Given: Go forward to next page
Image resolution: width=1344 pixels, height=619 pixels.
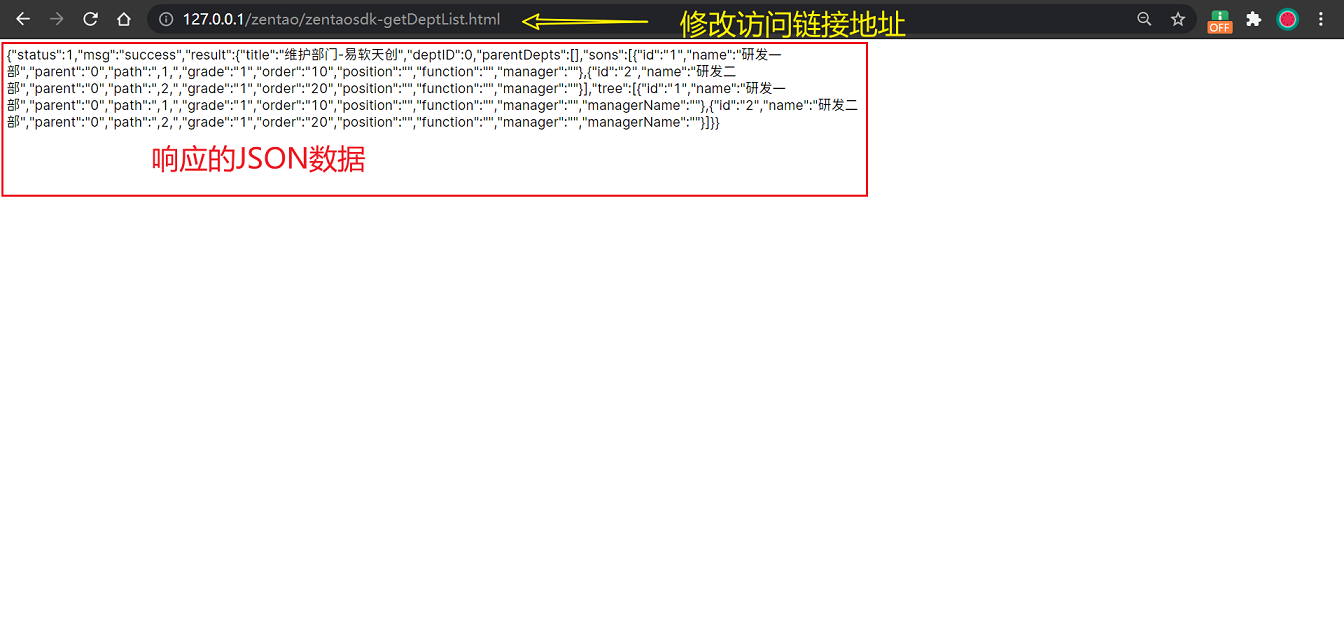Looking at the screenshot, I should click(57, 19).
